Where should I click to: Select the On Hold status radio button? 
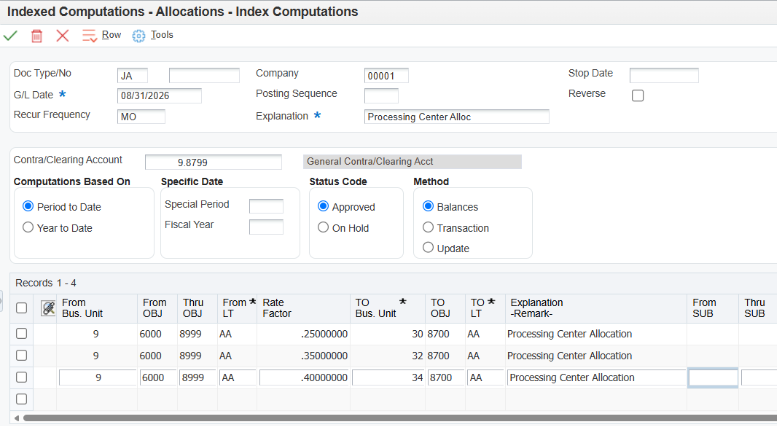[323, 227]
